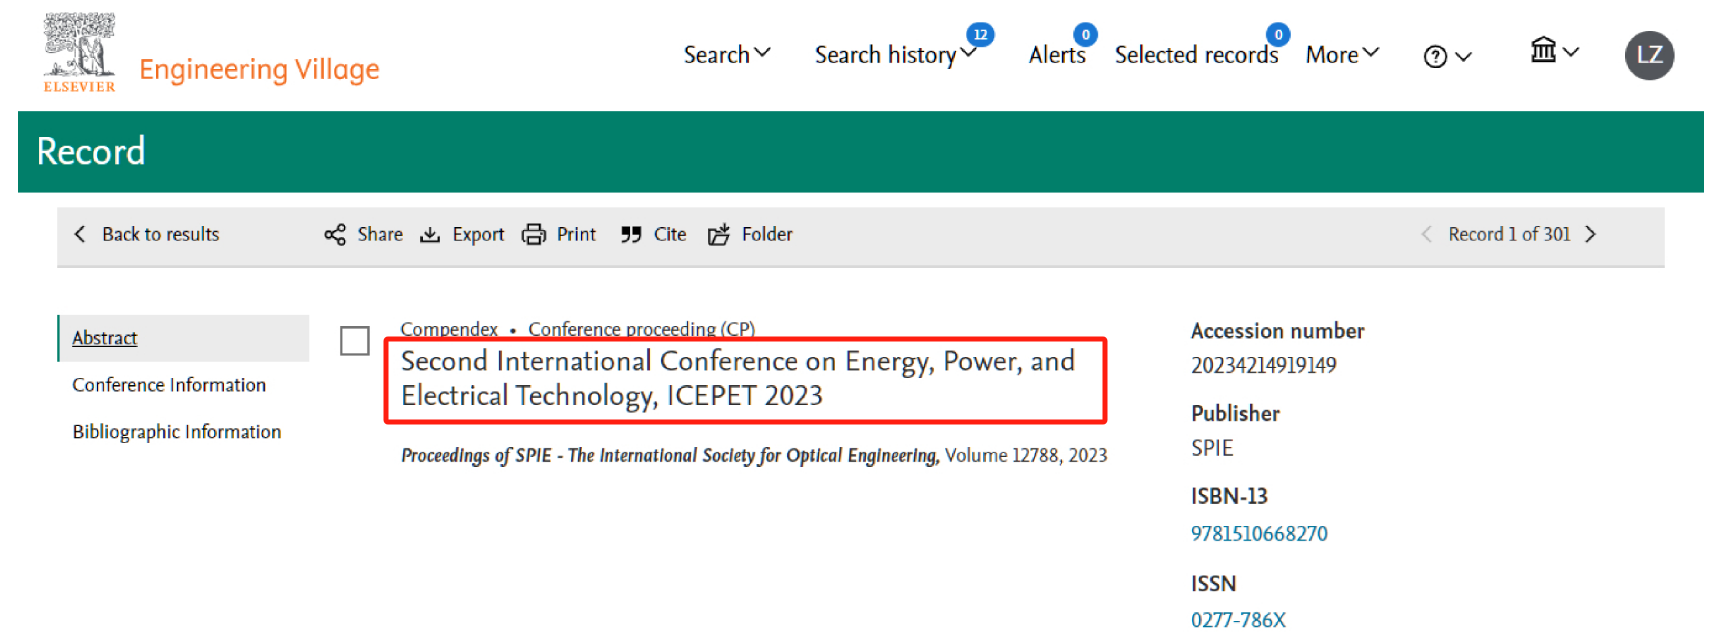Click the Cite quotation icon

630,234
